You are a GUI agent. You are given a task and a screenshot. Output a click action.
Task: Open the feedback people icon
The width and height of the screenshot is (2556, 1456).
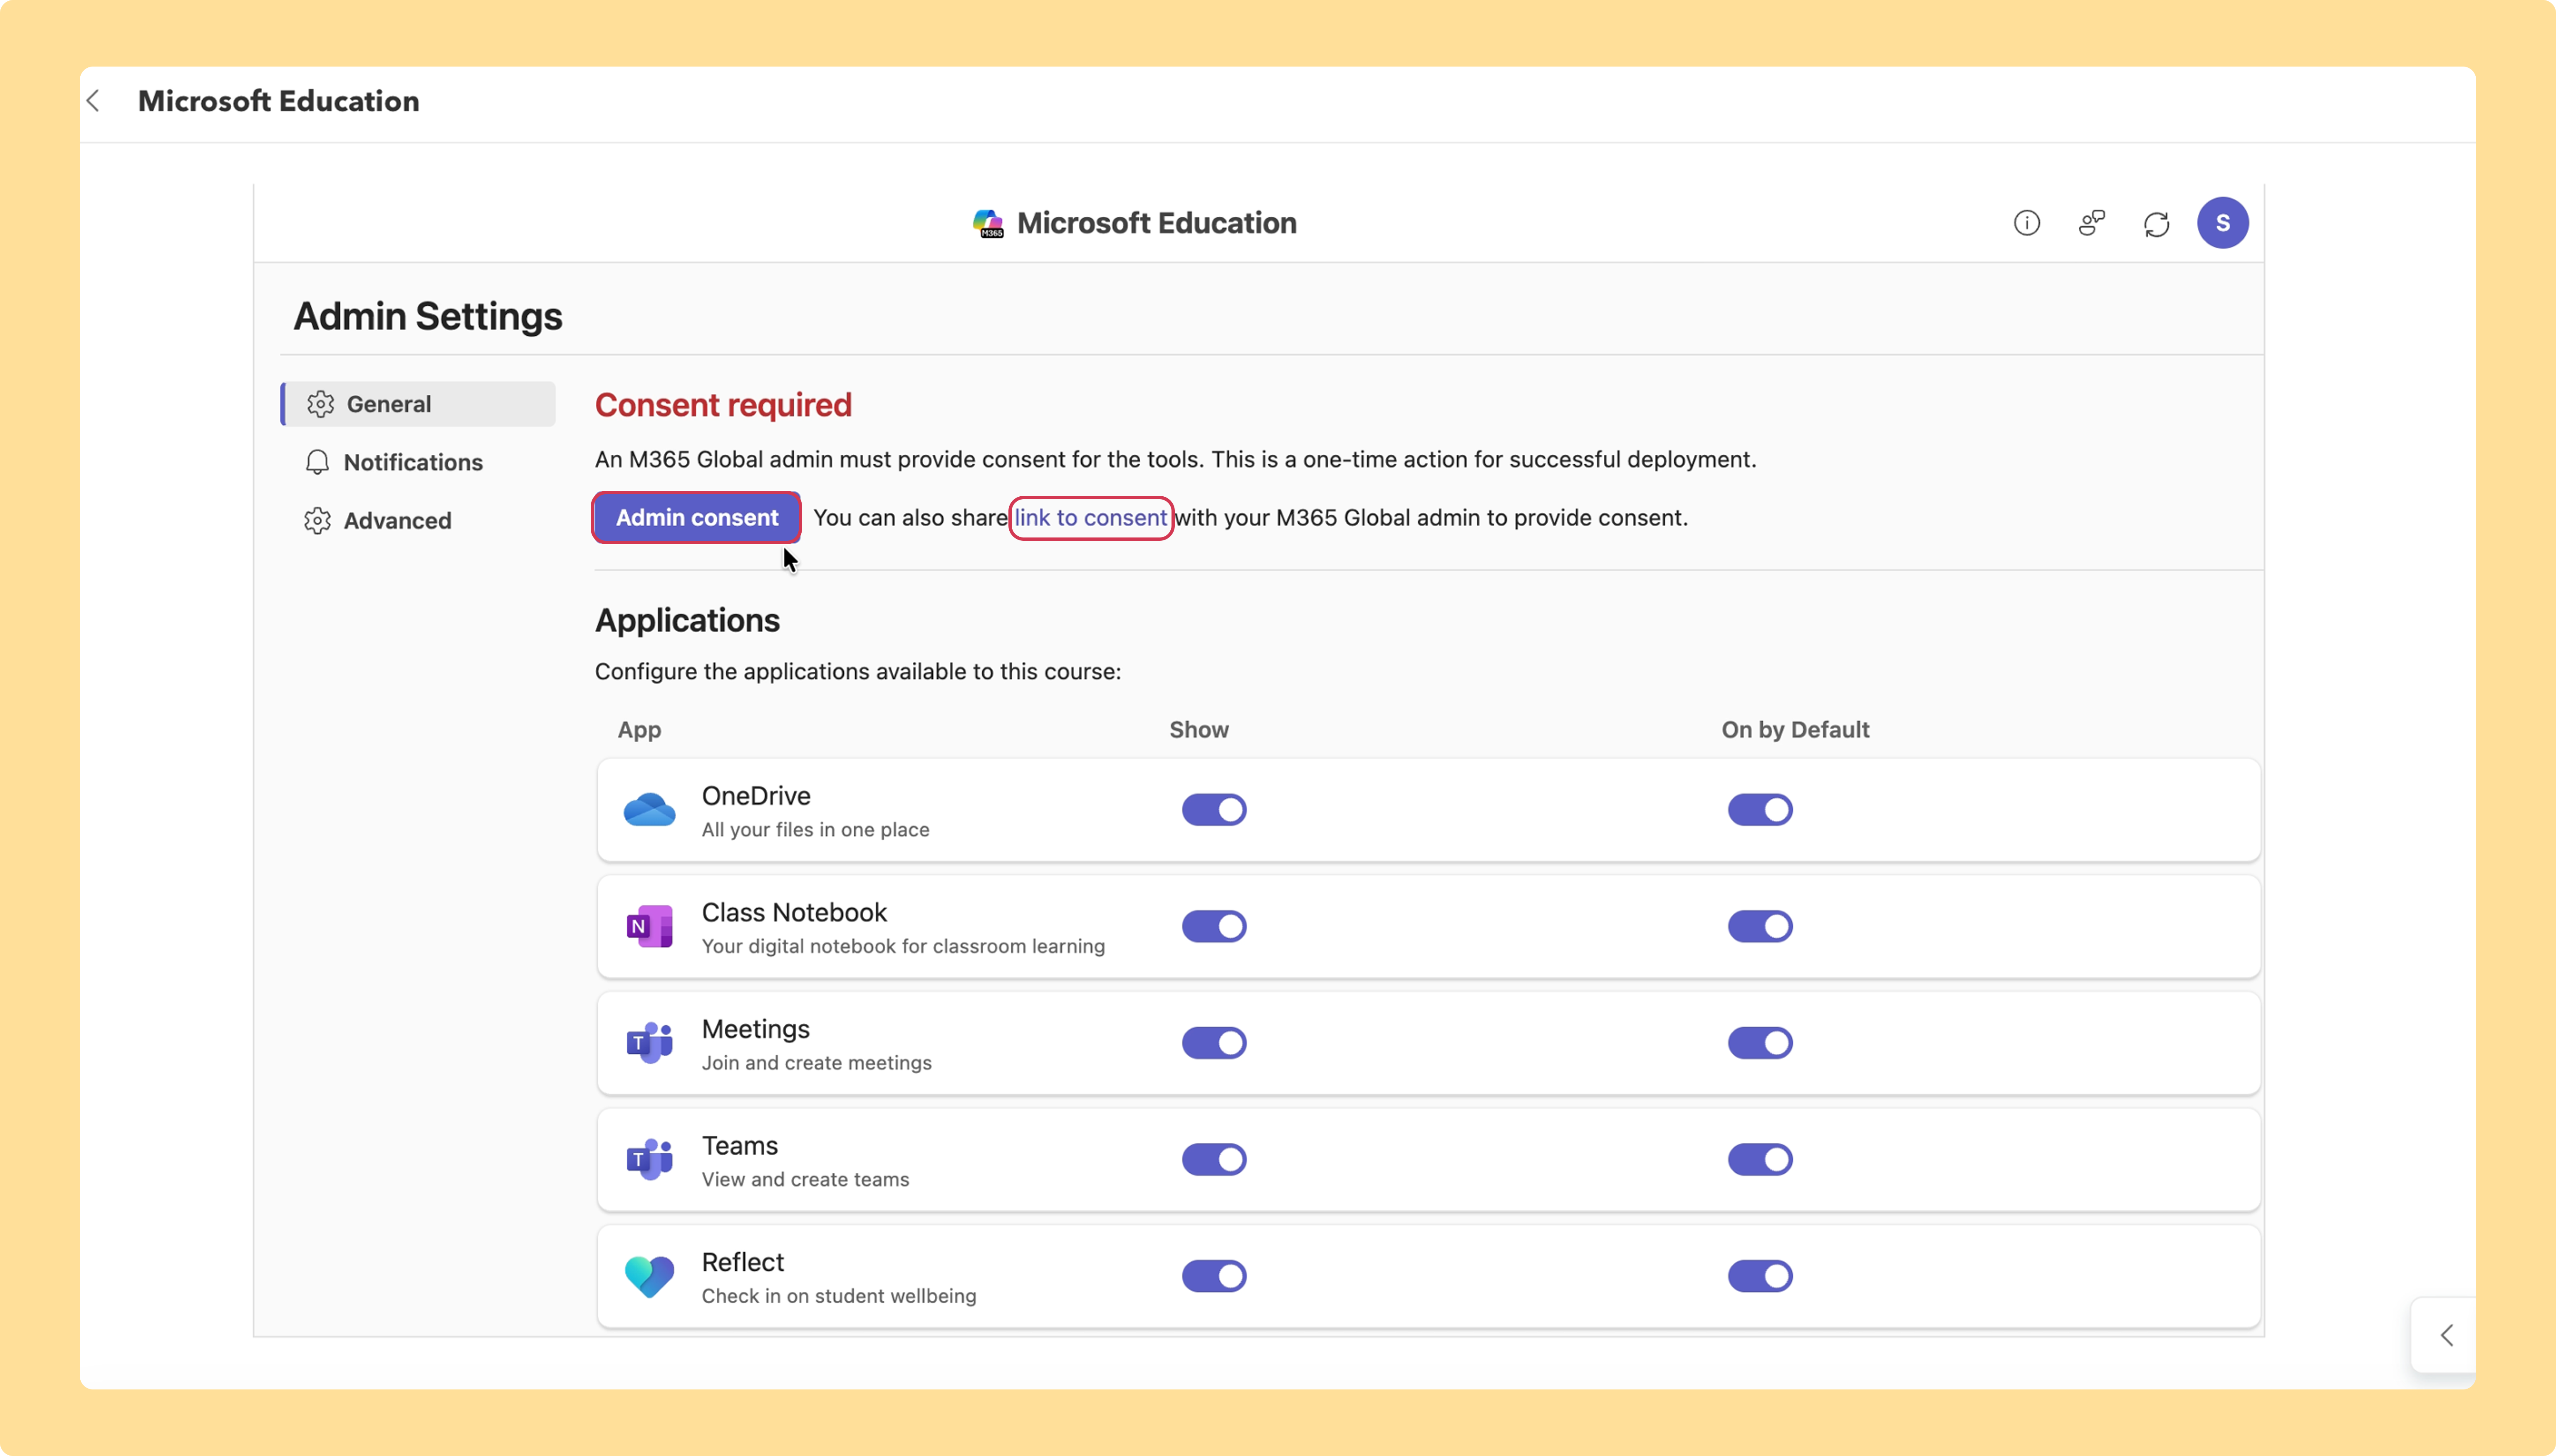2091,223
